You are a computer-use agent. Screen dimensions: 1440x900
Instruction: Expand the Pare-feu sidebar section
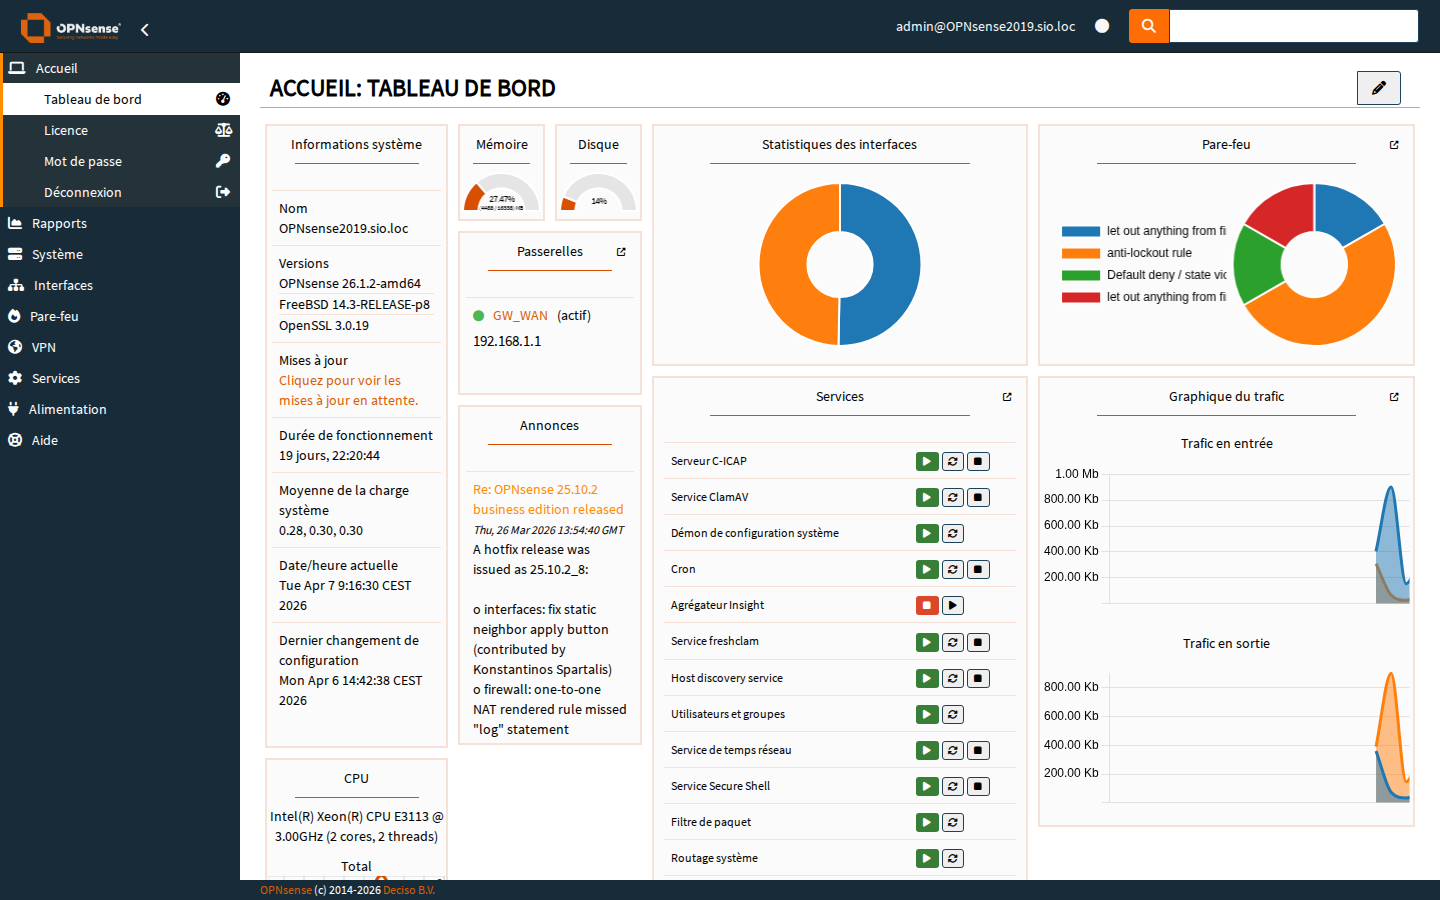[x=120, y=316]
